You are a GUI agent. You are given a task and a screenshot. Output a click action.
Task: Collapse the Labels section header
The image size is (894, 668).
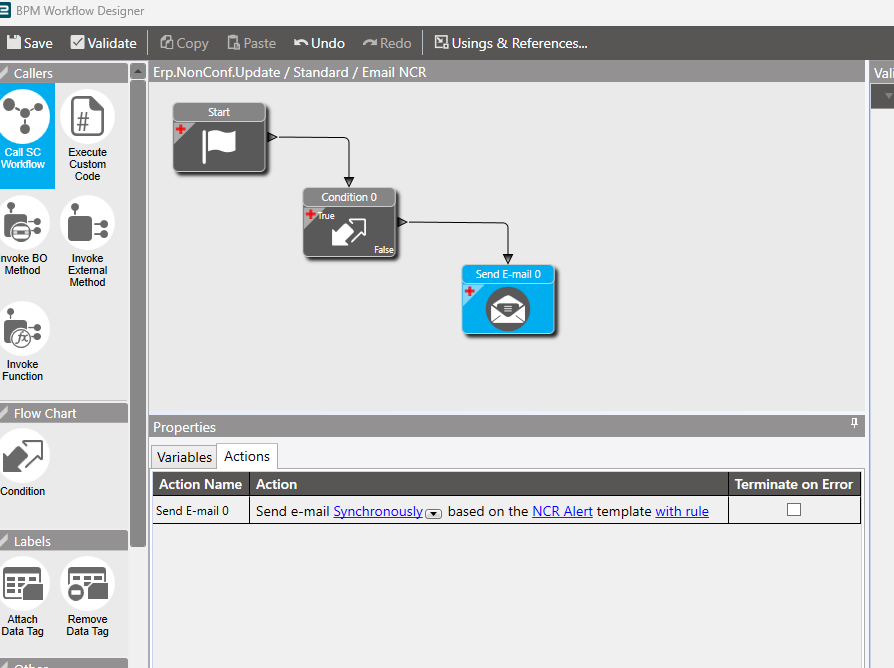tap(64, 541)
